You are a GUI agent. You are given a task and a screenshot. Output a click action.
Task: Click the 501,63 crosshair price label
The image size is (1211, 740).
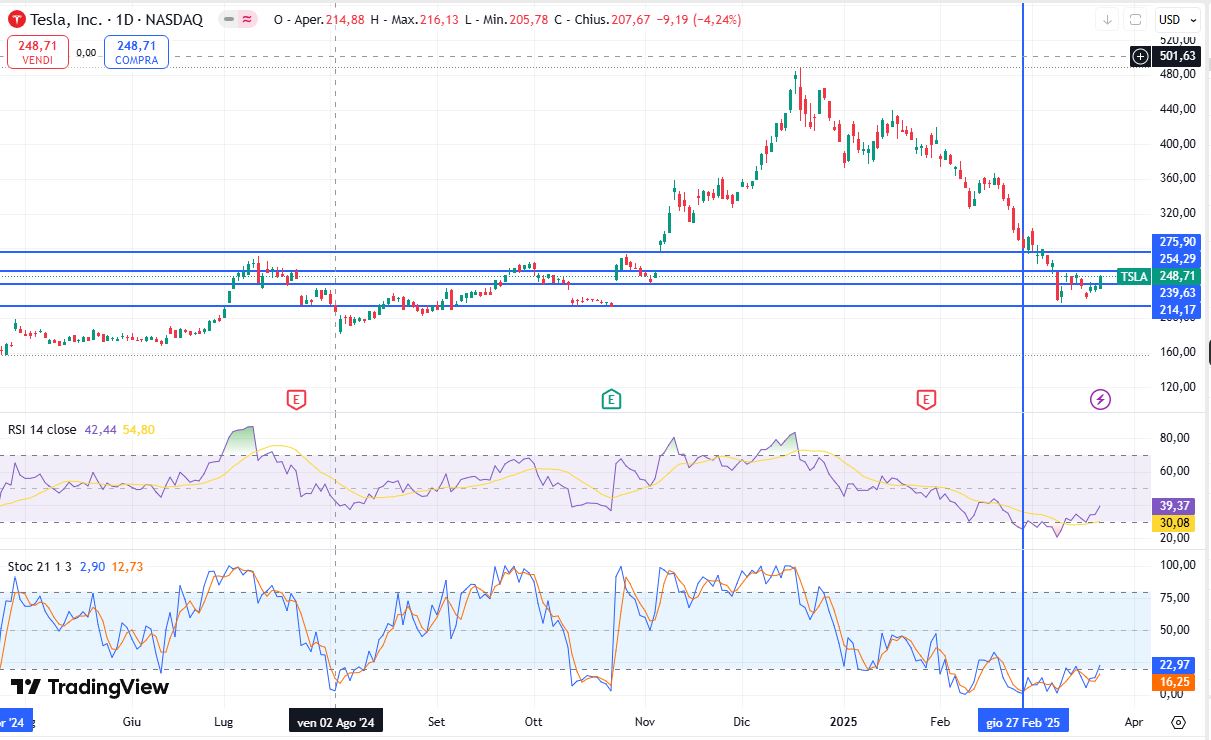click(x=1178, y=56)
